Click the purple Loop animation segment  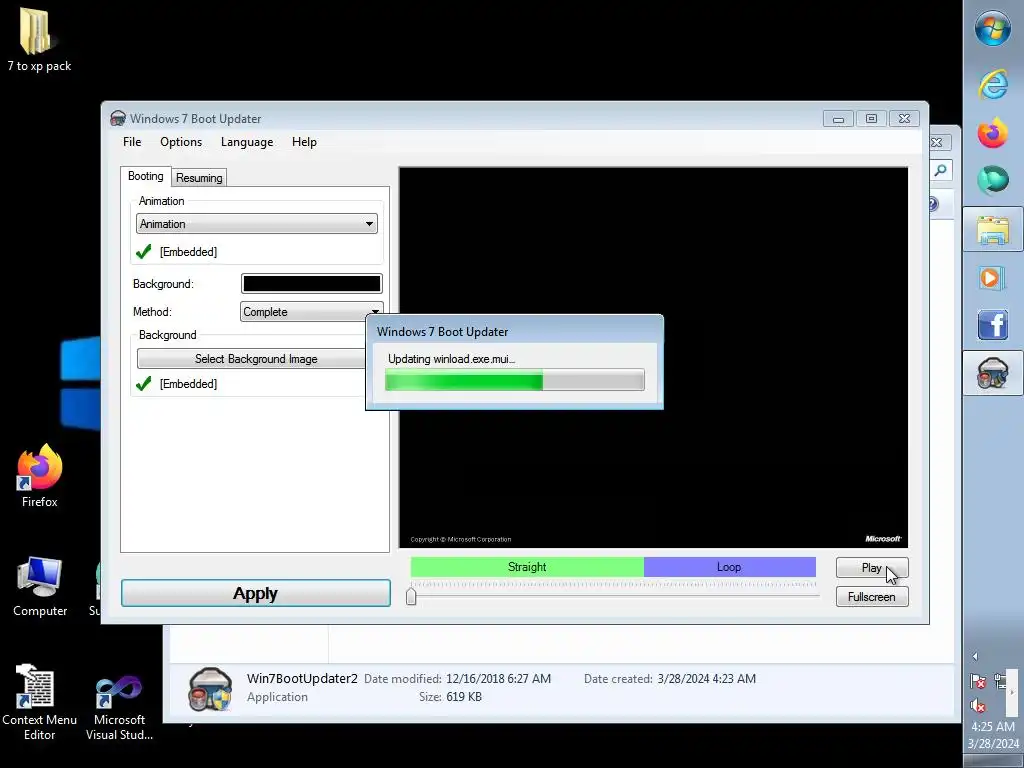729,567
